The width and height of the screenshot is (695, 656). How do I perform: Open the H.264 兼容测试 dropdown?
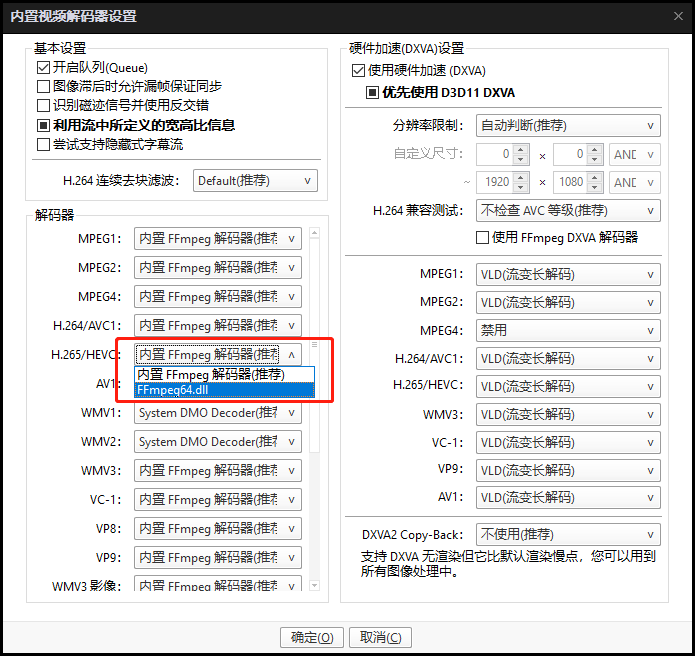(x=567, y=210)
